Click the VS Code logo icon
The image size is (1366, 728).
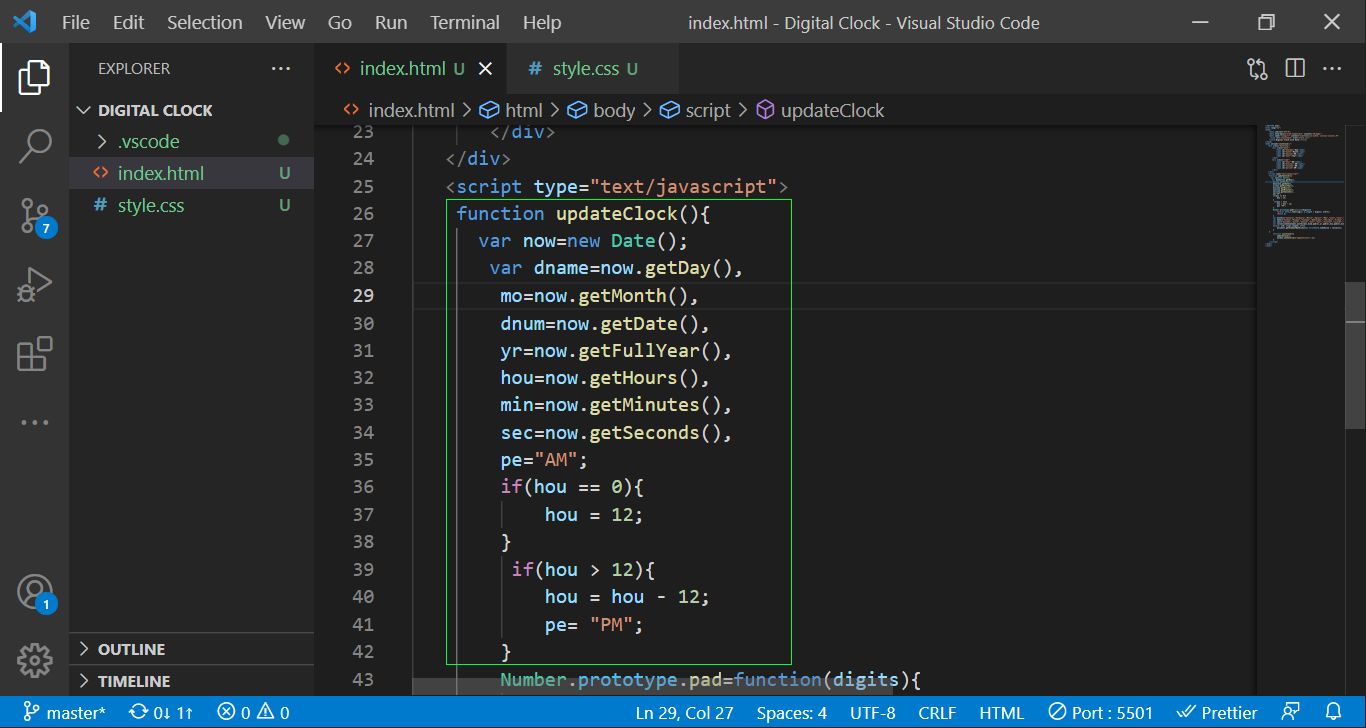24,22
